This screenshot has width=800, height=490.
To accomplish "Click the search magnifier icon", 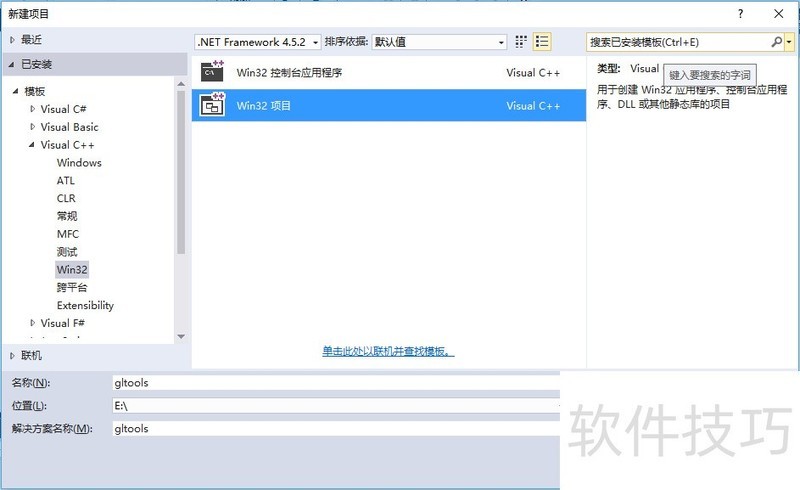I will [x=777, y=42].
